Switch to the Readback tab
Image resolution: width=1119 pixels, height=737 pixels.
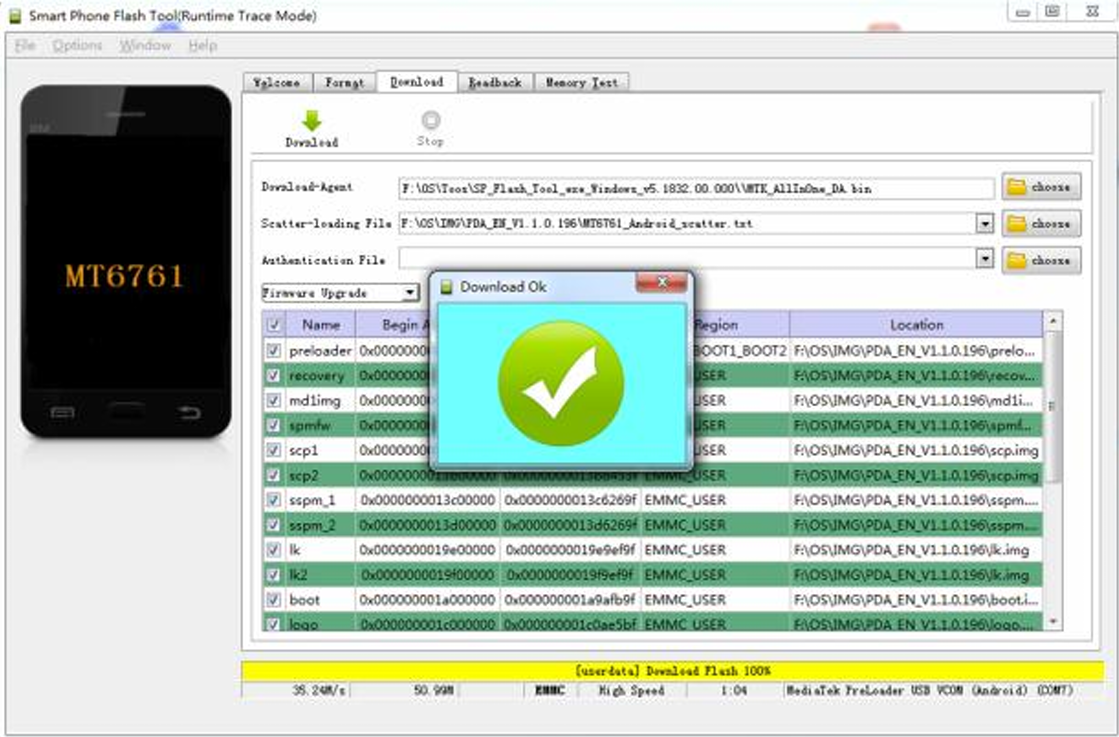[x=495, y=83]
